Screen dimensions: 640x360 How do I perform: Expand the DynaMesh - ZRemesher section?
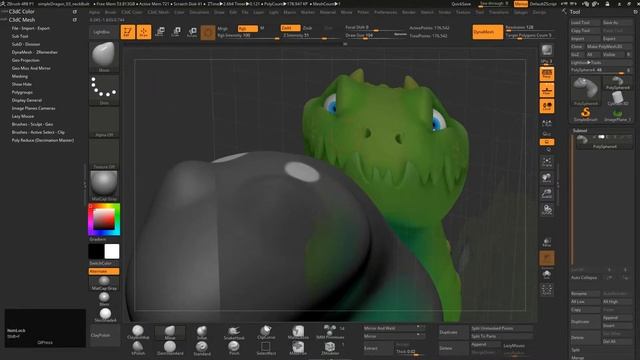[x=35, y=52]
